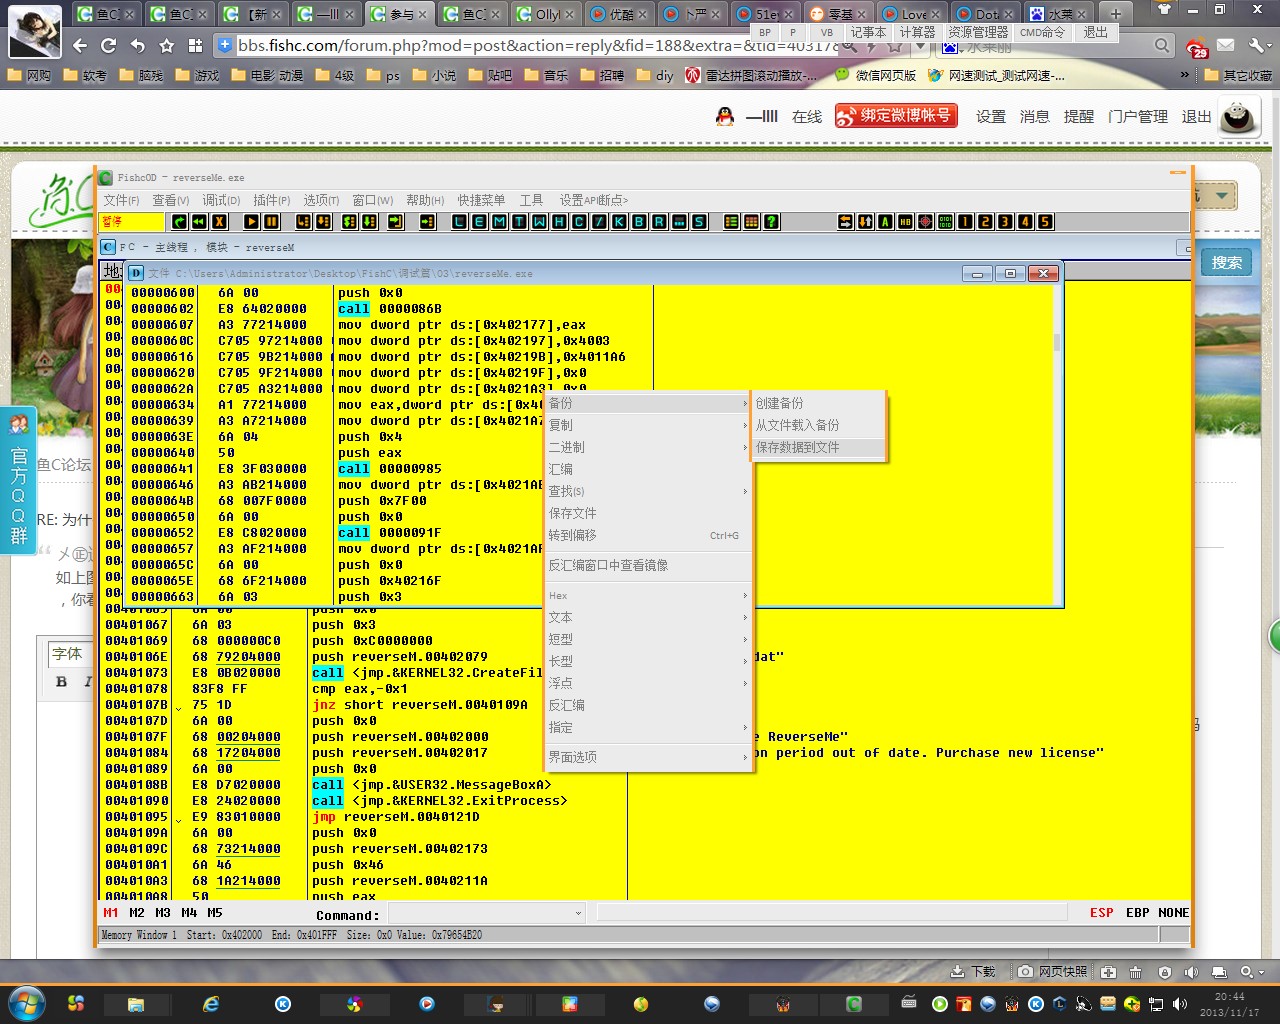The height and width of the screenshot is (1024, 1280).
Task: Expand 界面选项 context menu submenu
Action: coord(647,757)
